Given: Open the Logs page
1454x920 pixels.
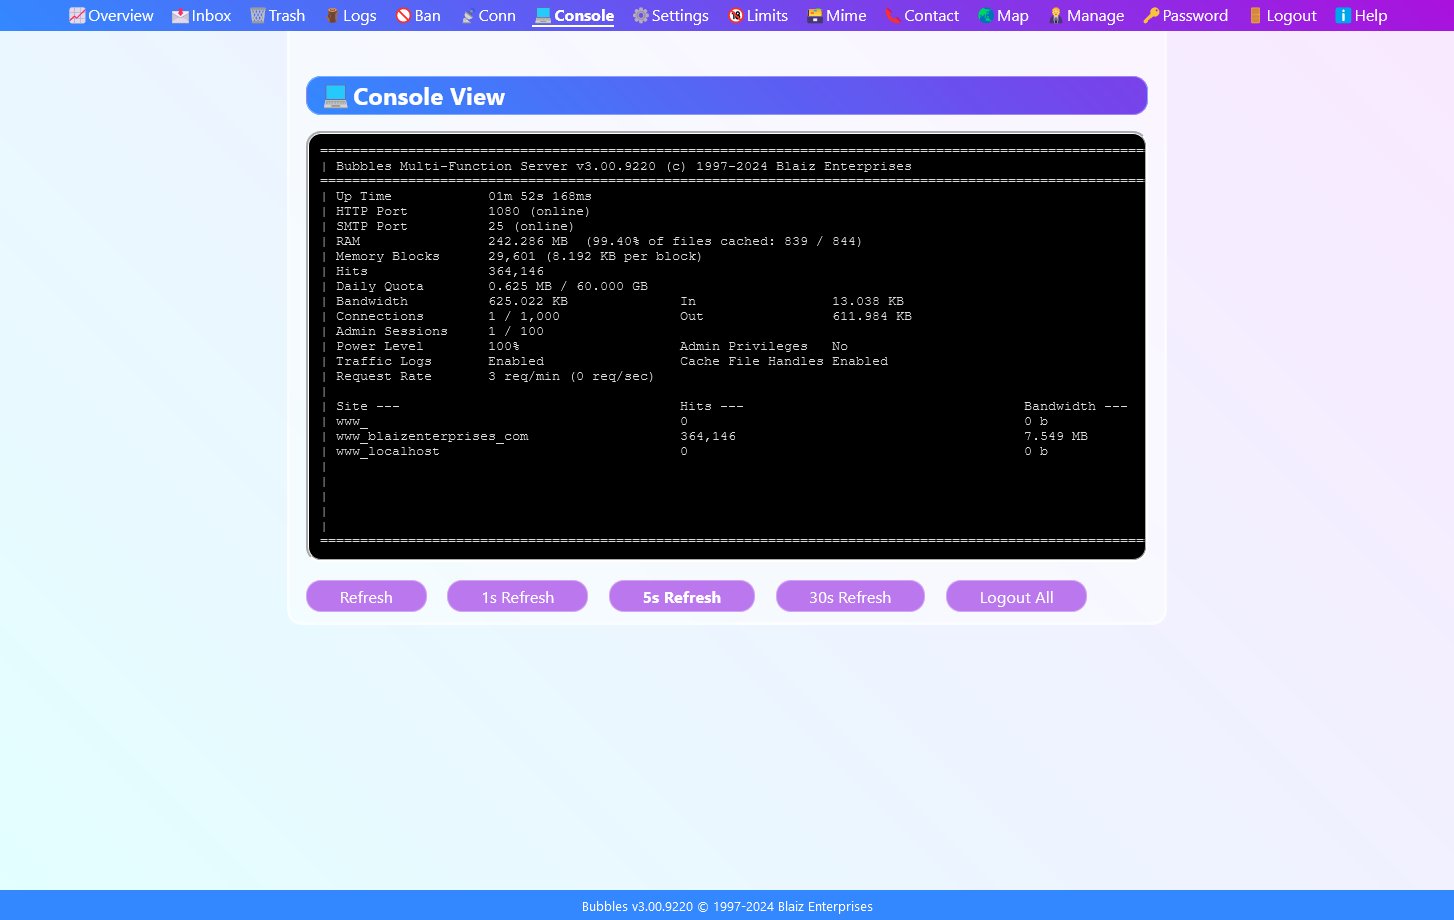Looking at the screenshot, I should click(x=350, y=16).
